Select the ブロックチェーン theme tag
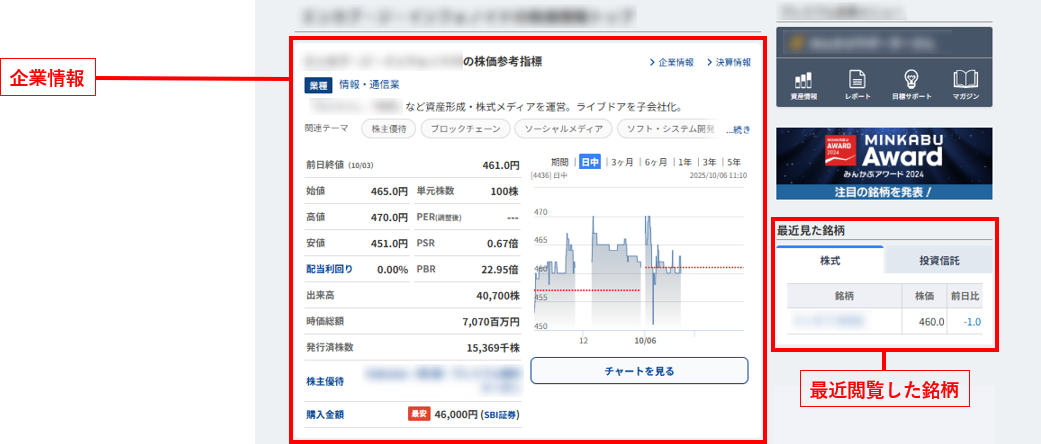 465,129
